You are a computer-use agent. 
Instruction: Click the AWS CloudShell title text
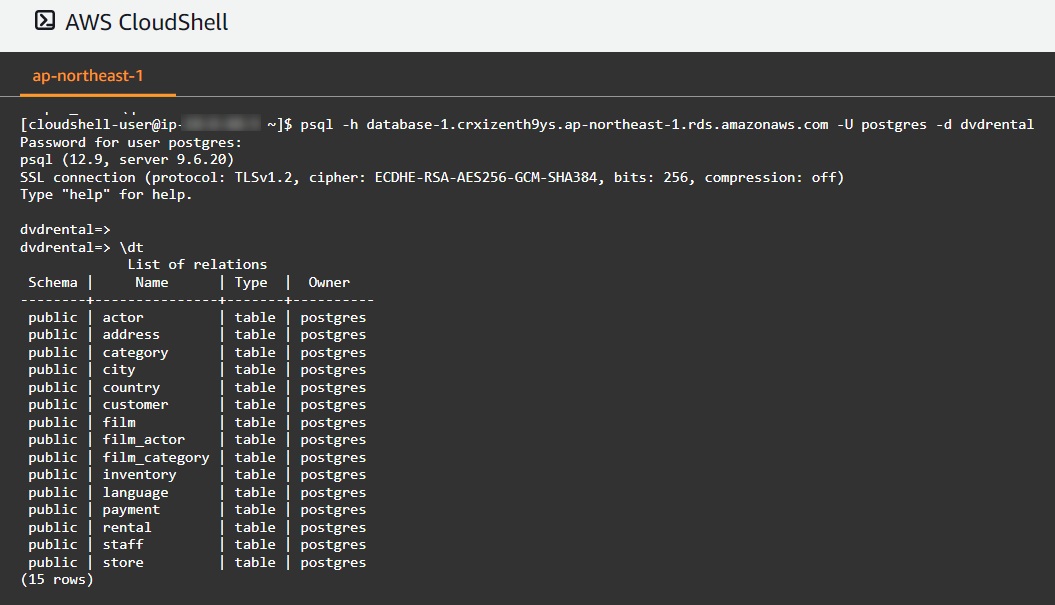point(147,22)
